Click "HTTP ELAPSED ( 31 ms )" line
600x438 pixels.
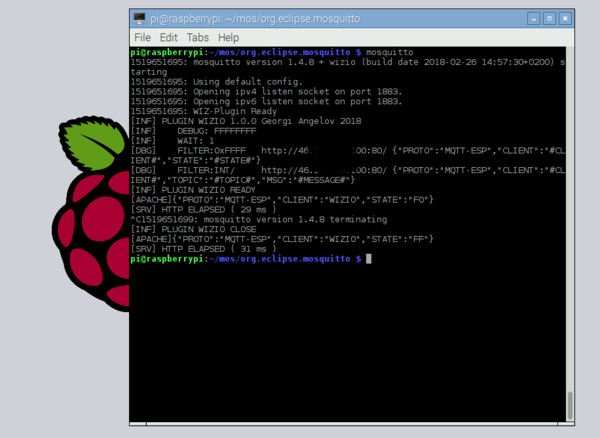(203, 249)
